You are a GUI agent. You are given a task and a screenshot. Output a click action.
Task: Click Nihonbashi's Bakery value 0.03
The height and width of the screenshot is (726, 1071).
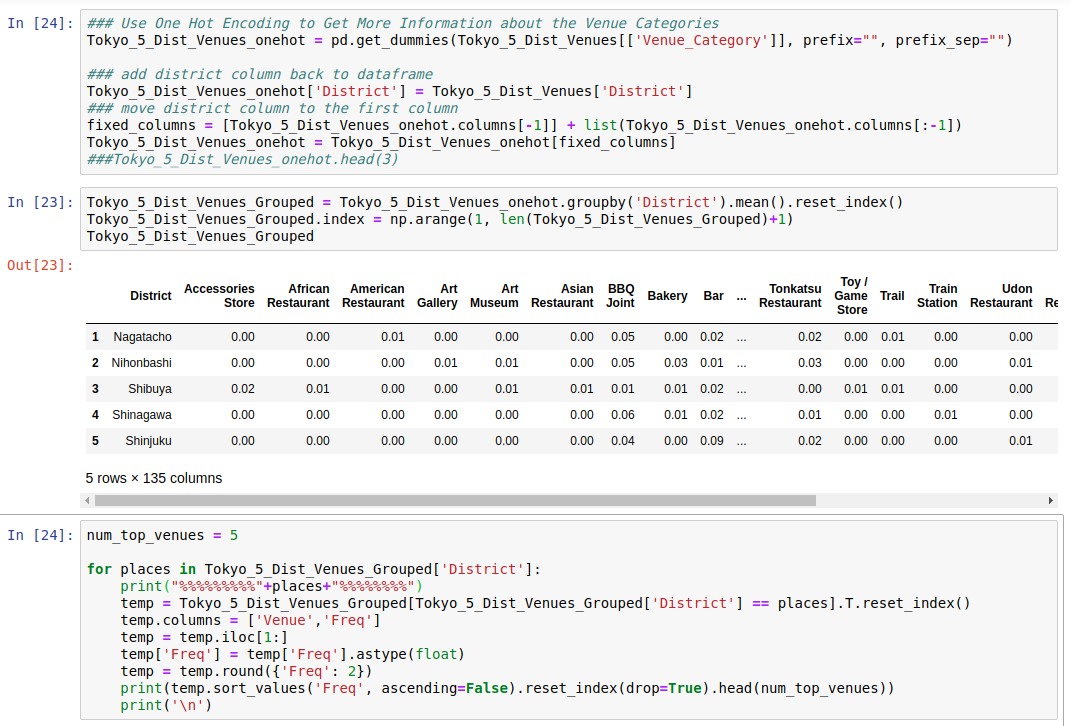(x=676, y=363)
